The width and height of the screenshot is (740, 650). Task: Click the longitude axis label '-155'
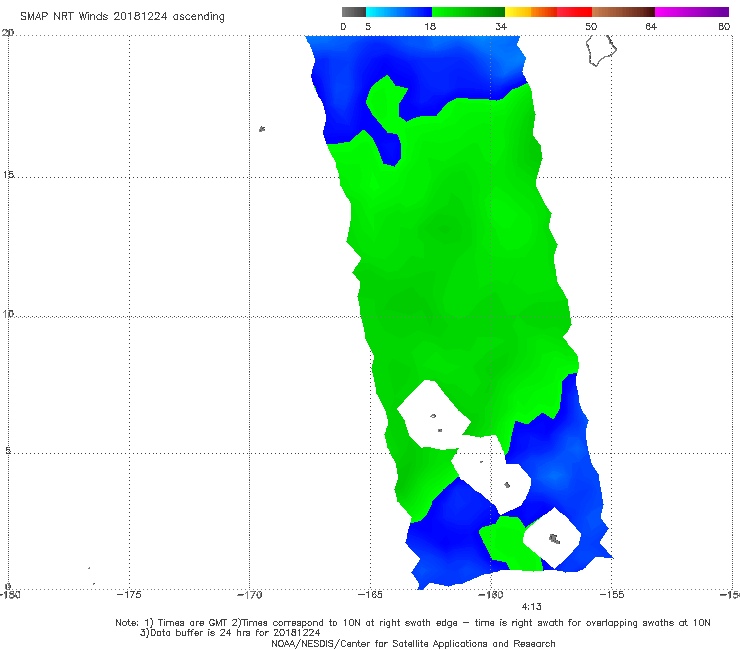[x=611, y=595]
